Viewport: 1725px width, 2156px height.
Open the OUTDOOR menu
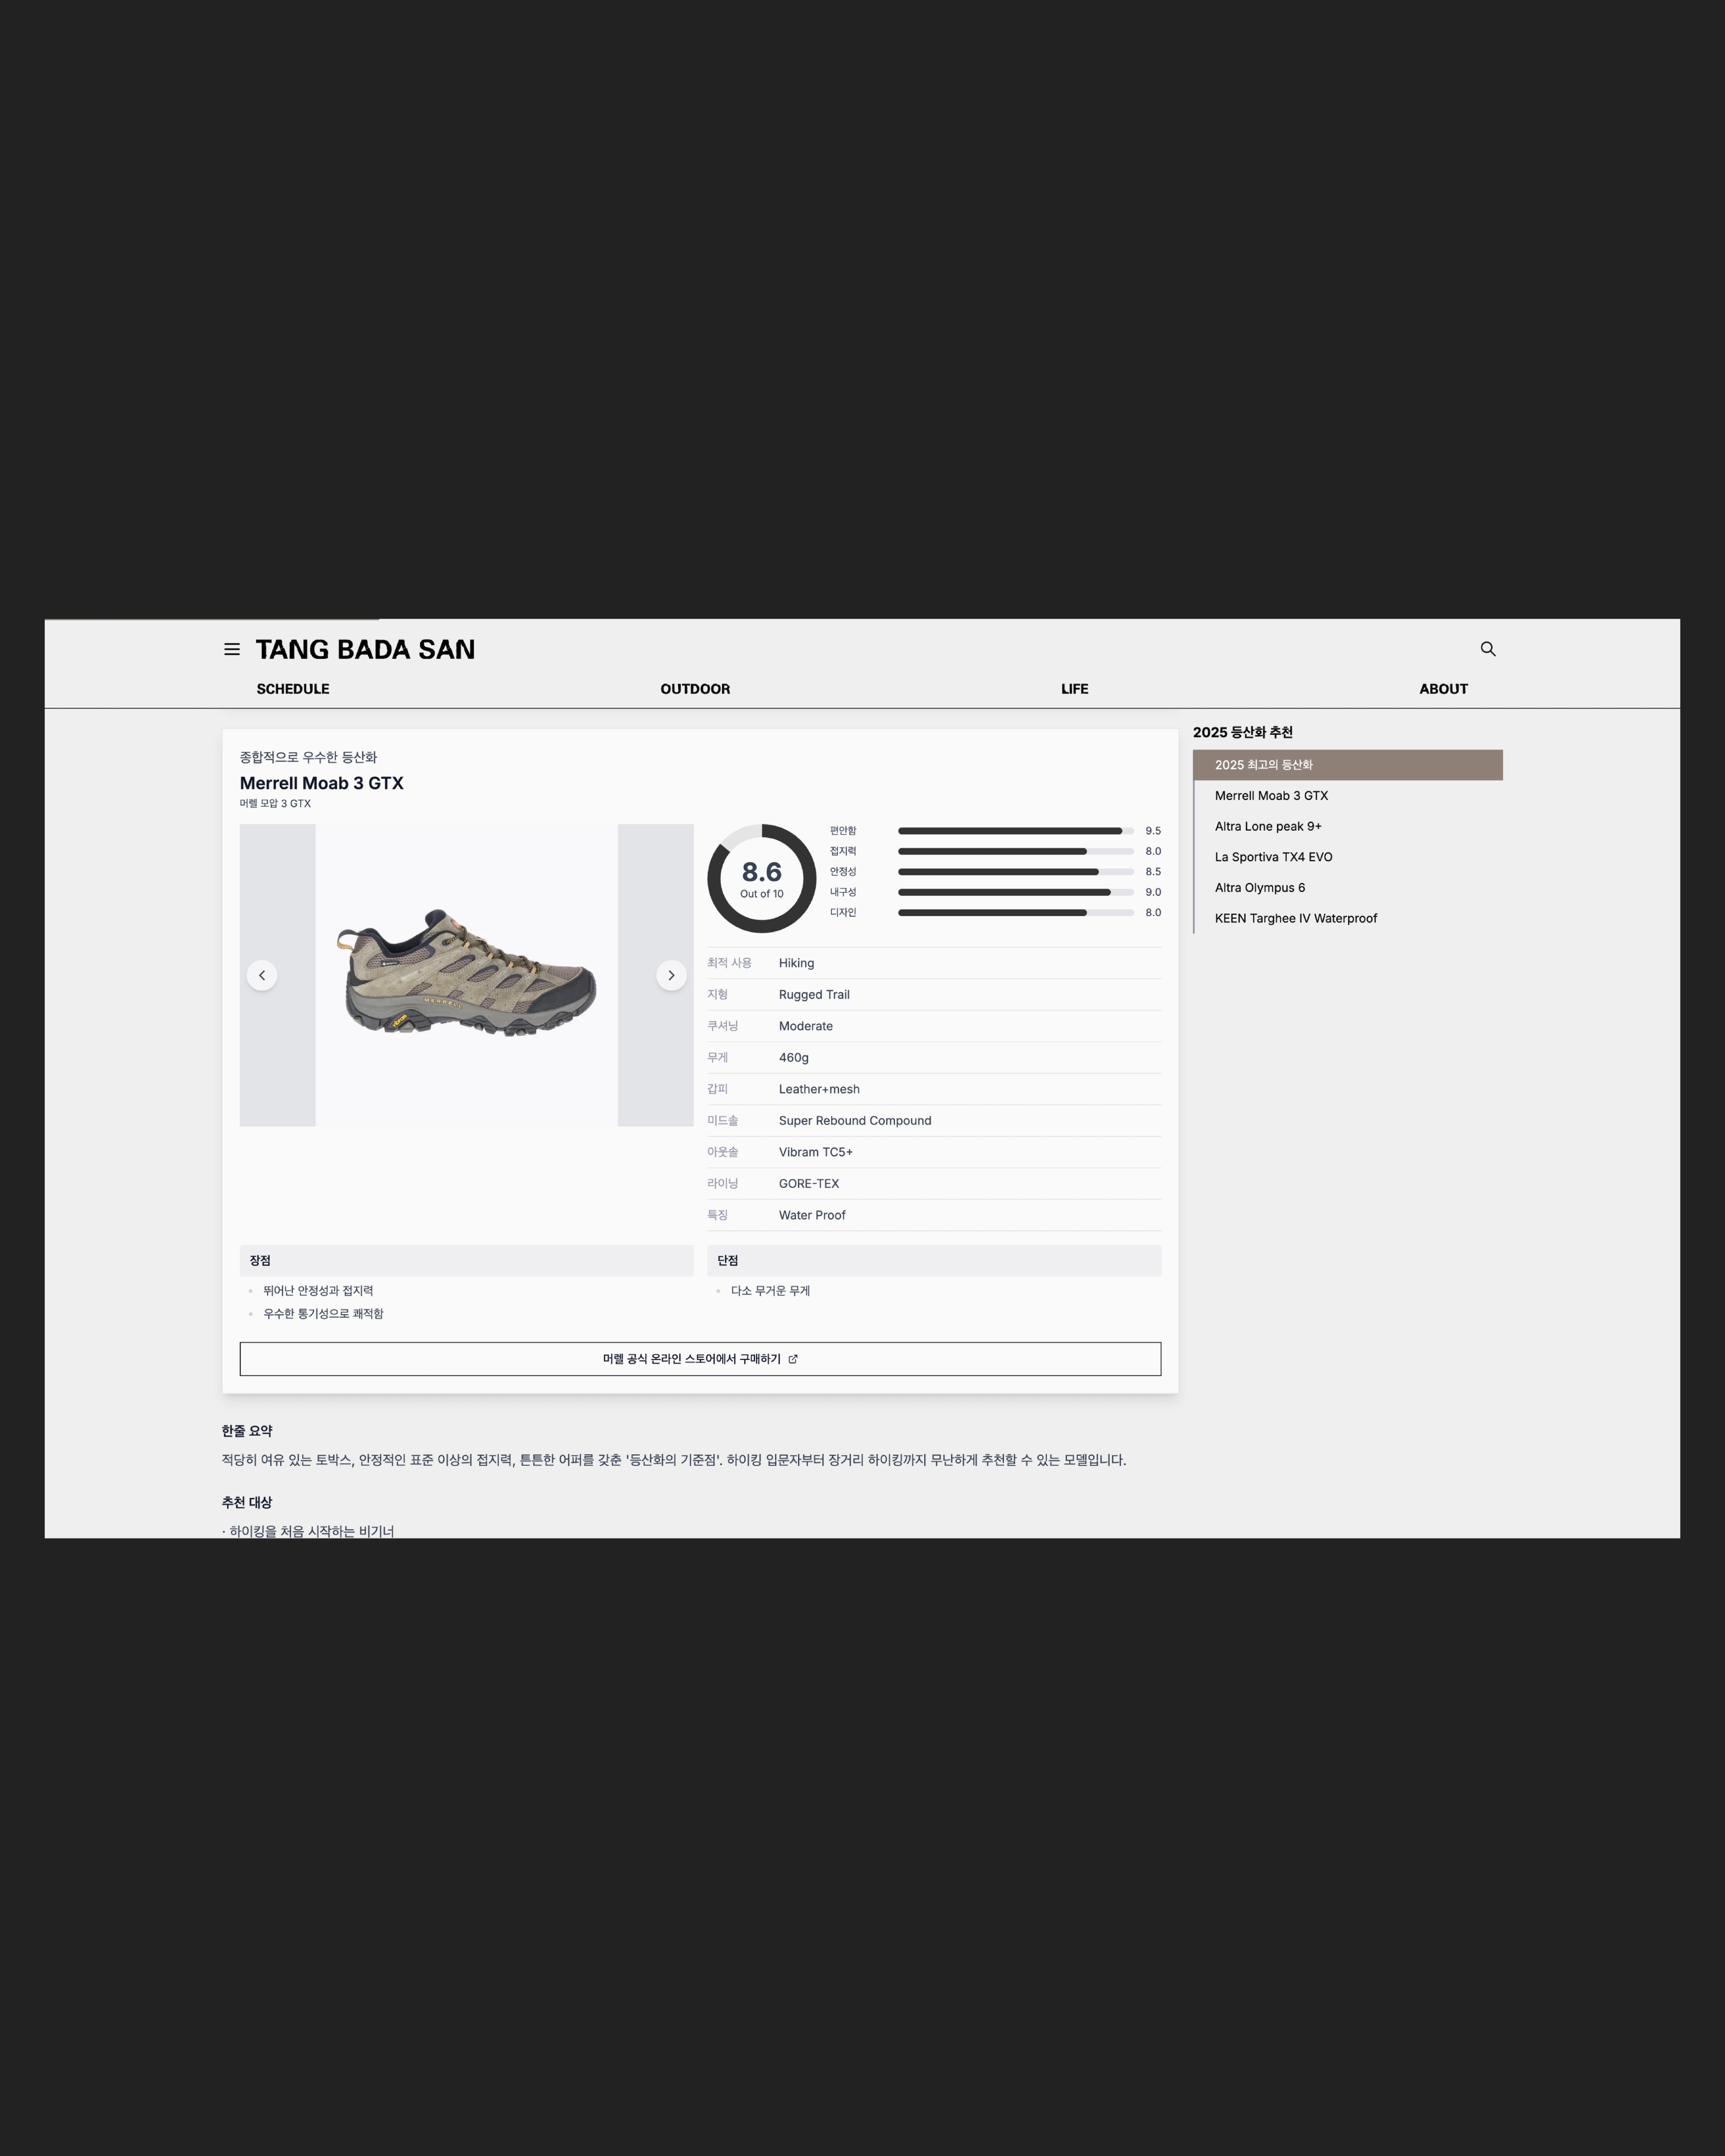(x=695, y=689)
